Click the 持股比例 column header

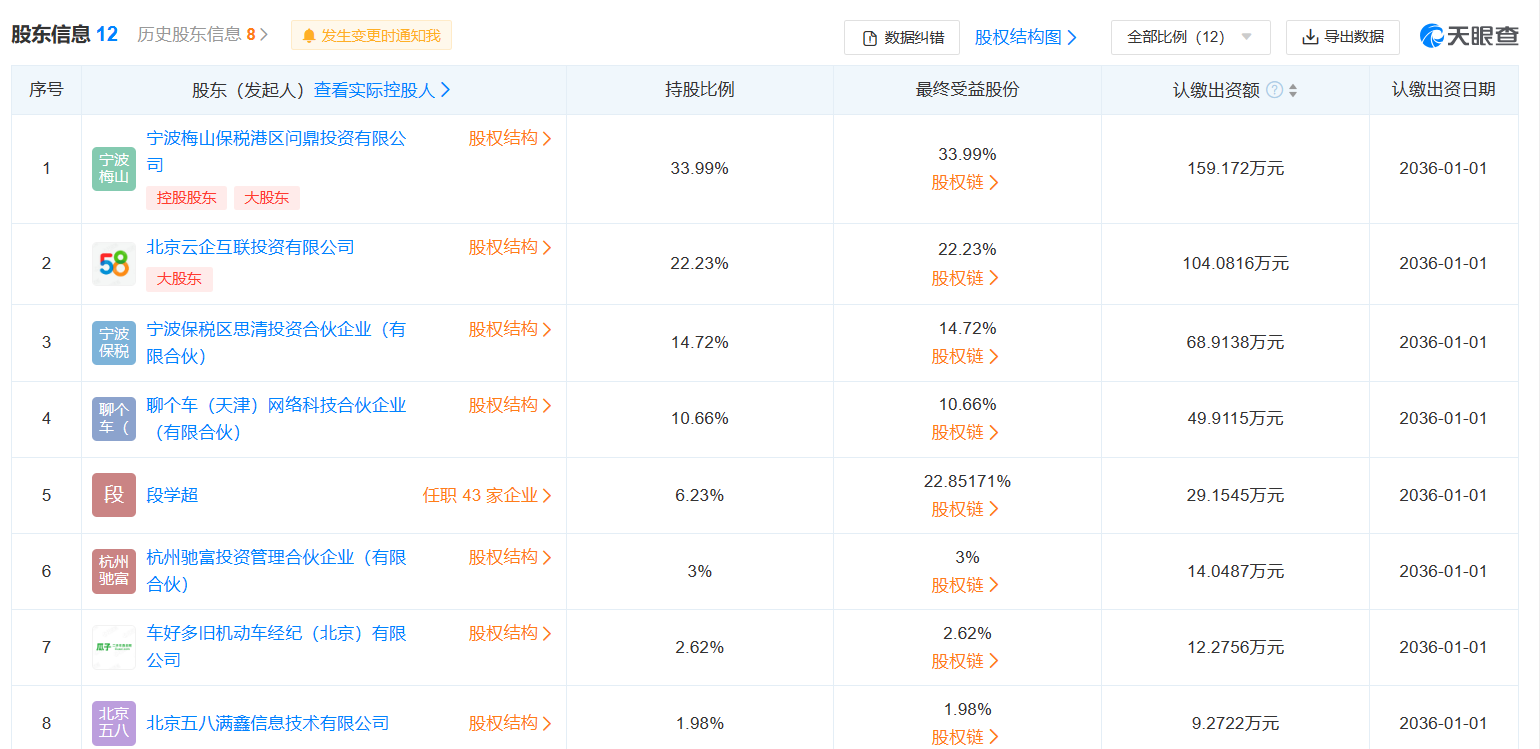[x=700, y=90]
